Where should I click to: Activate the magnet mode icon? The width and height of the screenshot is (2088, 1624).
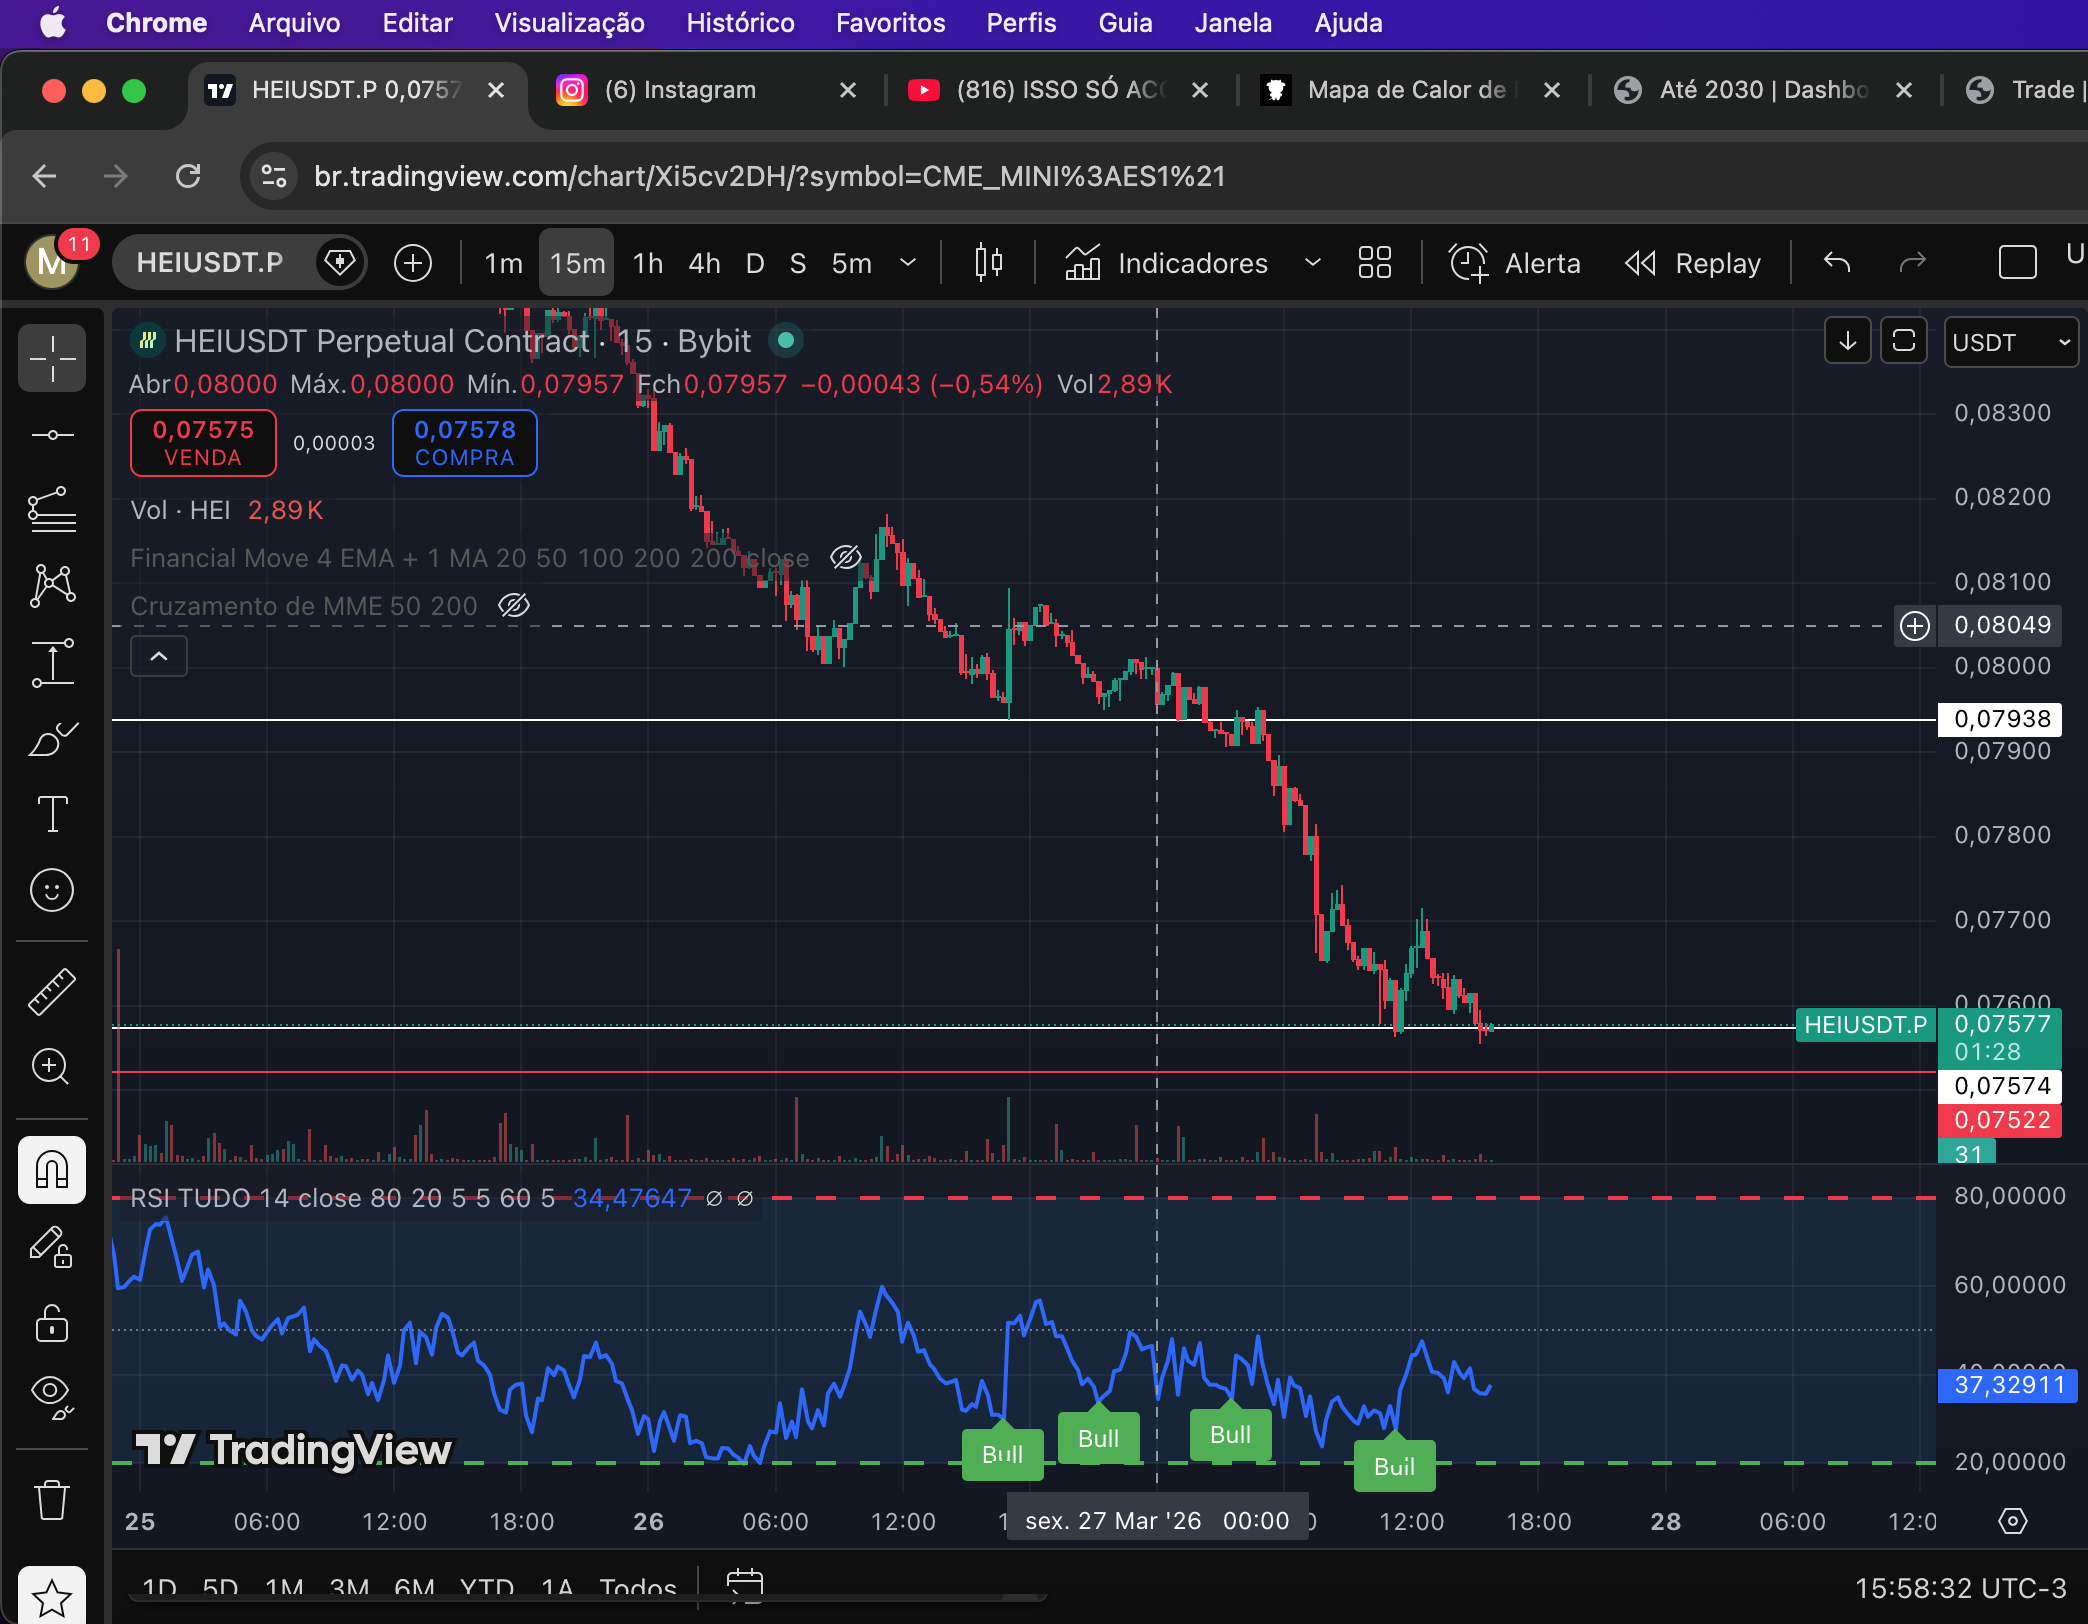[x=52, y=1169]
